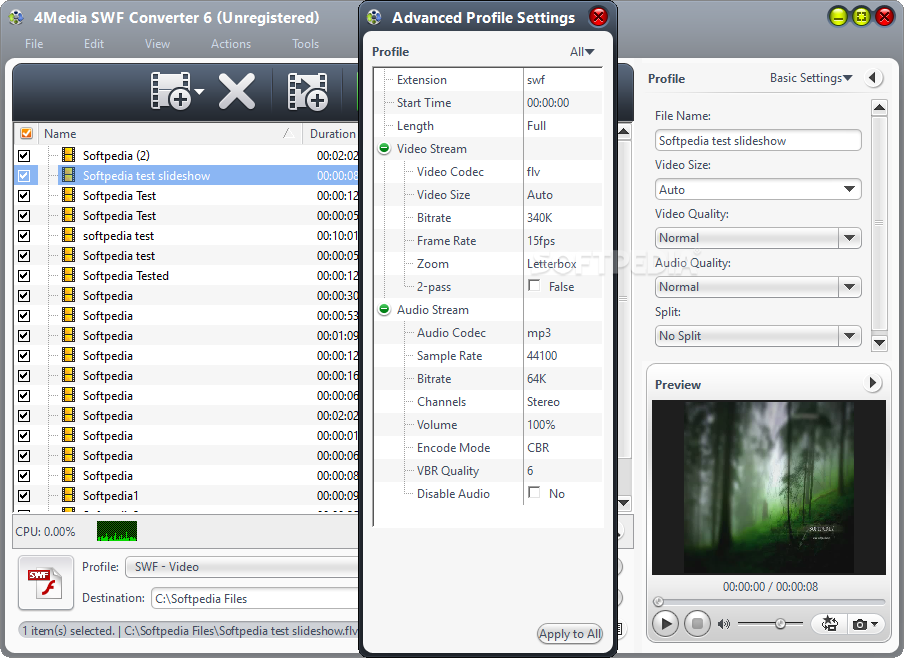This screenshot has width=904, height=658.
Task: Open the Basic Settings dropdown
Action: coord(811,78)
